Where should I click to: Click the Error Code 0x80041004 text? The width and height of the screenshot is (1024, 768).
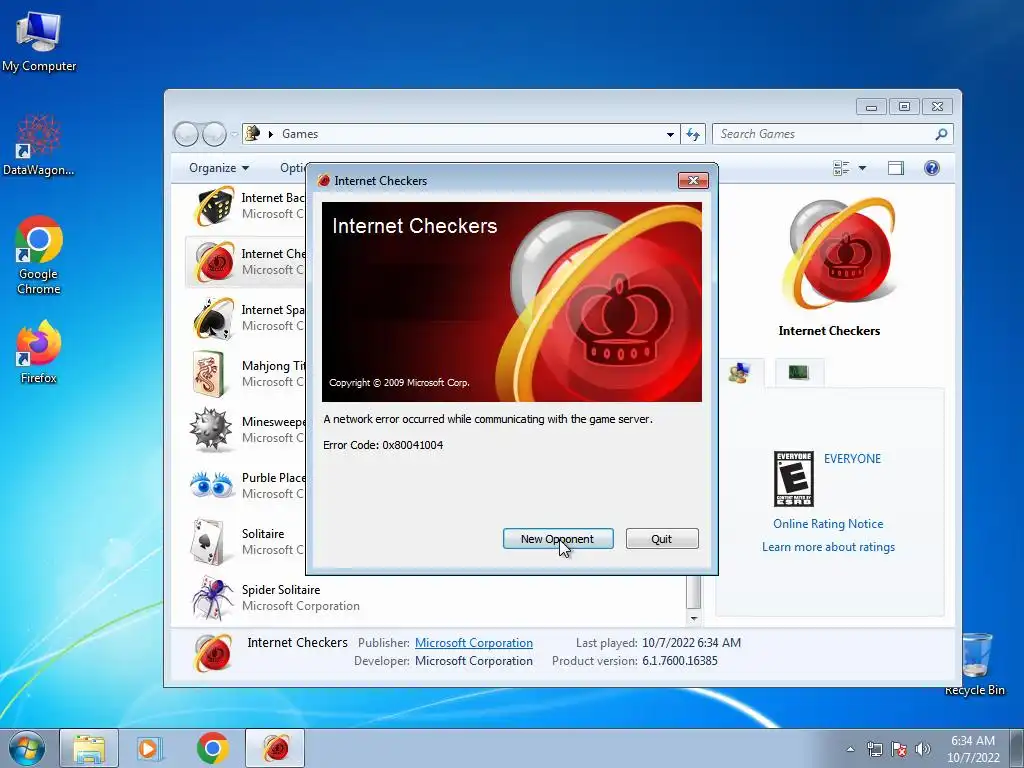383,445
